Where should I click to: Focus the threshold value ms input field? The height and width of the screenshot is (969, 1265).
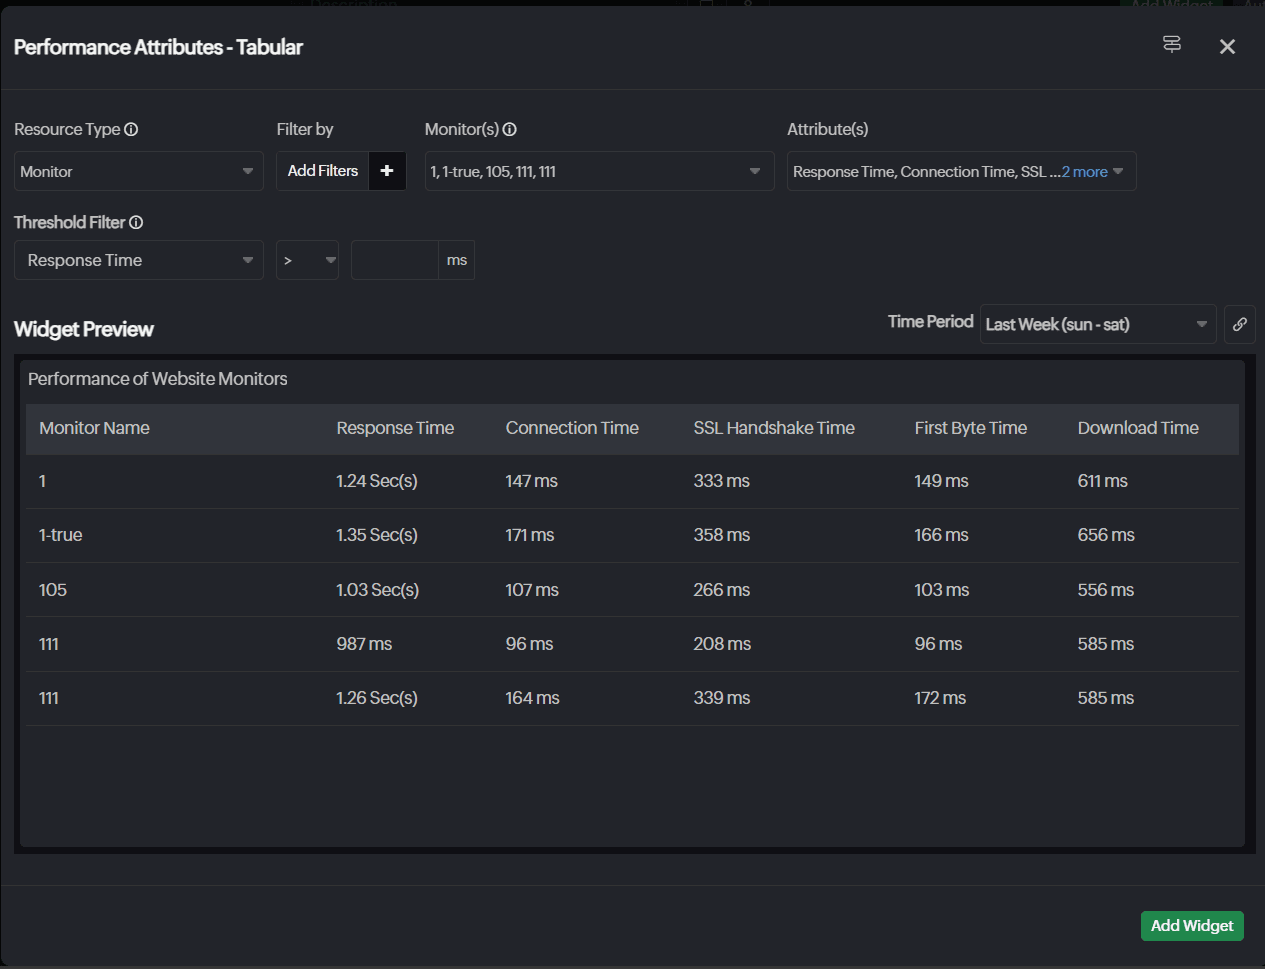pos(394,261)
